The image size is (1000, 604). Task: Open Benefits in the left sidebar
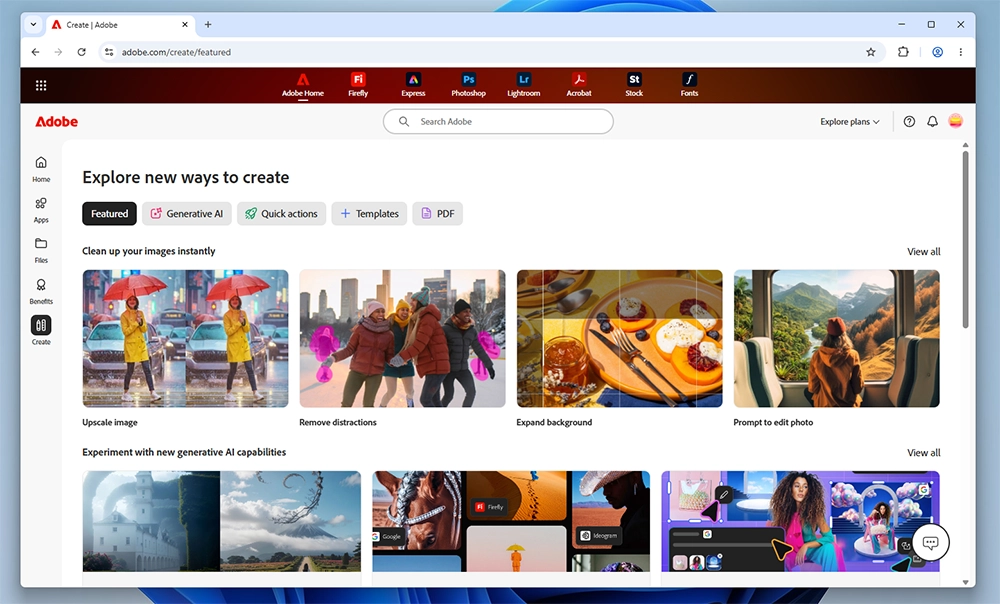pos(41,291)
